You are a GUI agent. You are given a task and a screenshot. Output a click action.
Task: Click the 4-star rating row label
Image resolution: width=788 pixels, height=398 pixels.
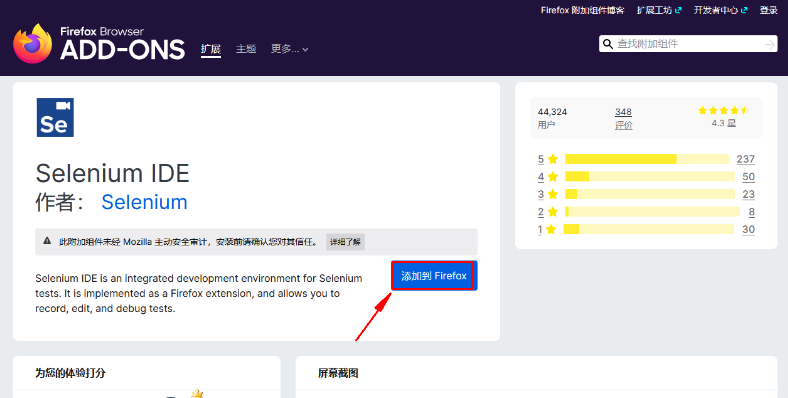click(x=547, y=176)
